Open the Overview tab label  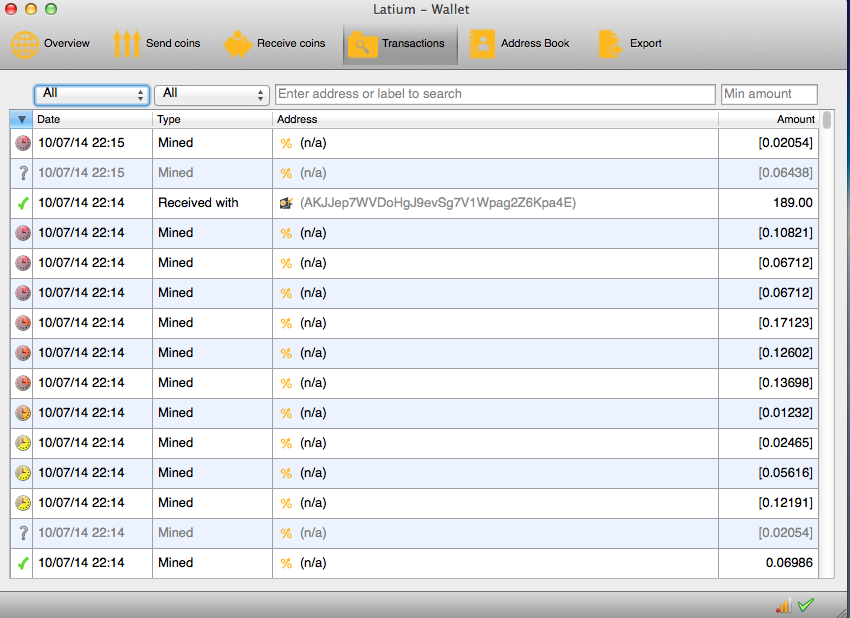click(x=67, y=43)
